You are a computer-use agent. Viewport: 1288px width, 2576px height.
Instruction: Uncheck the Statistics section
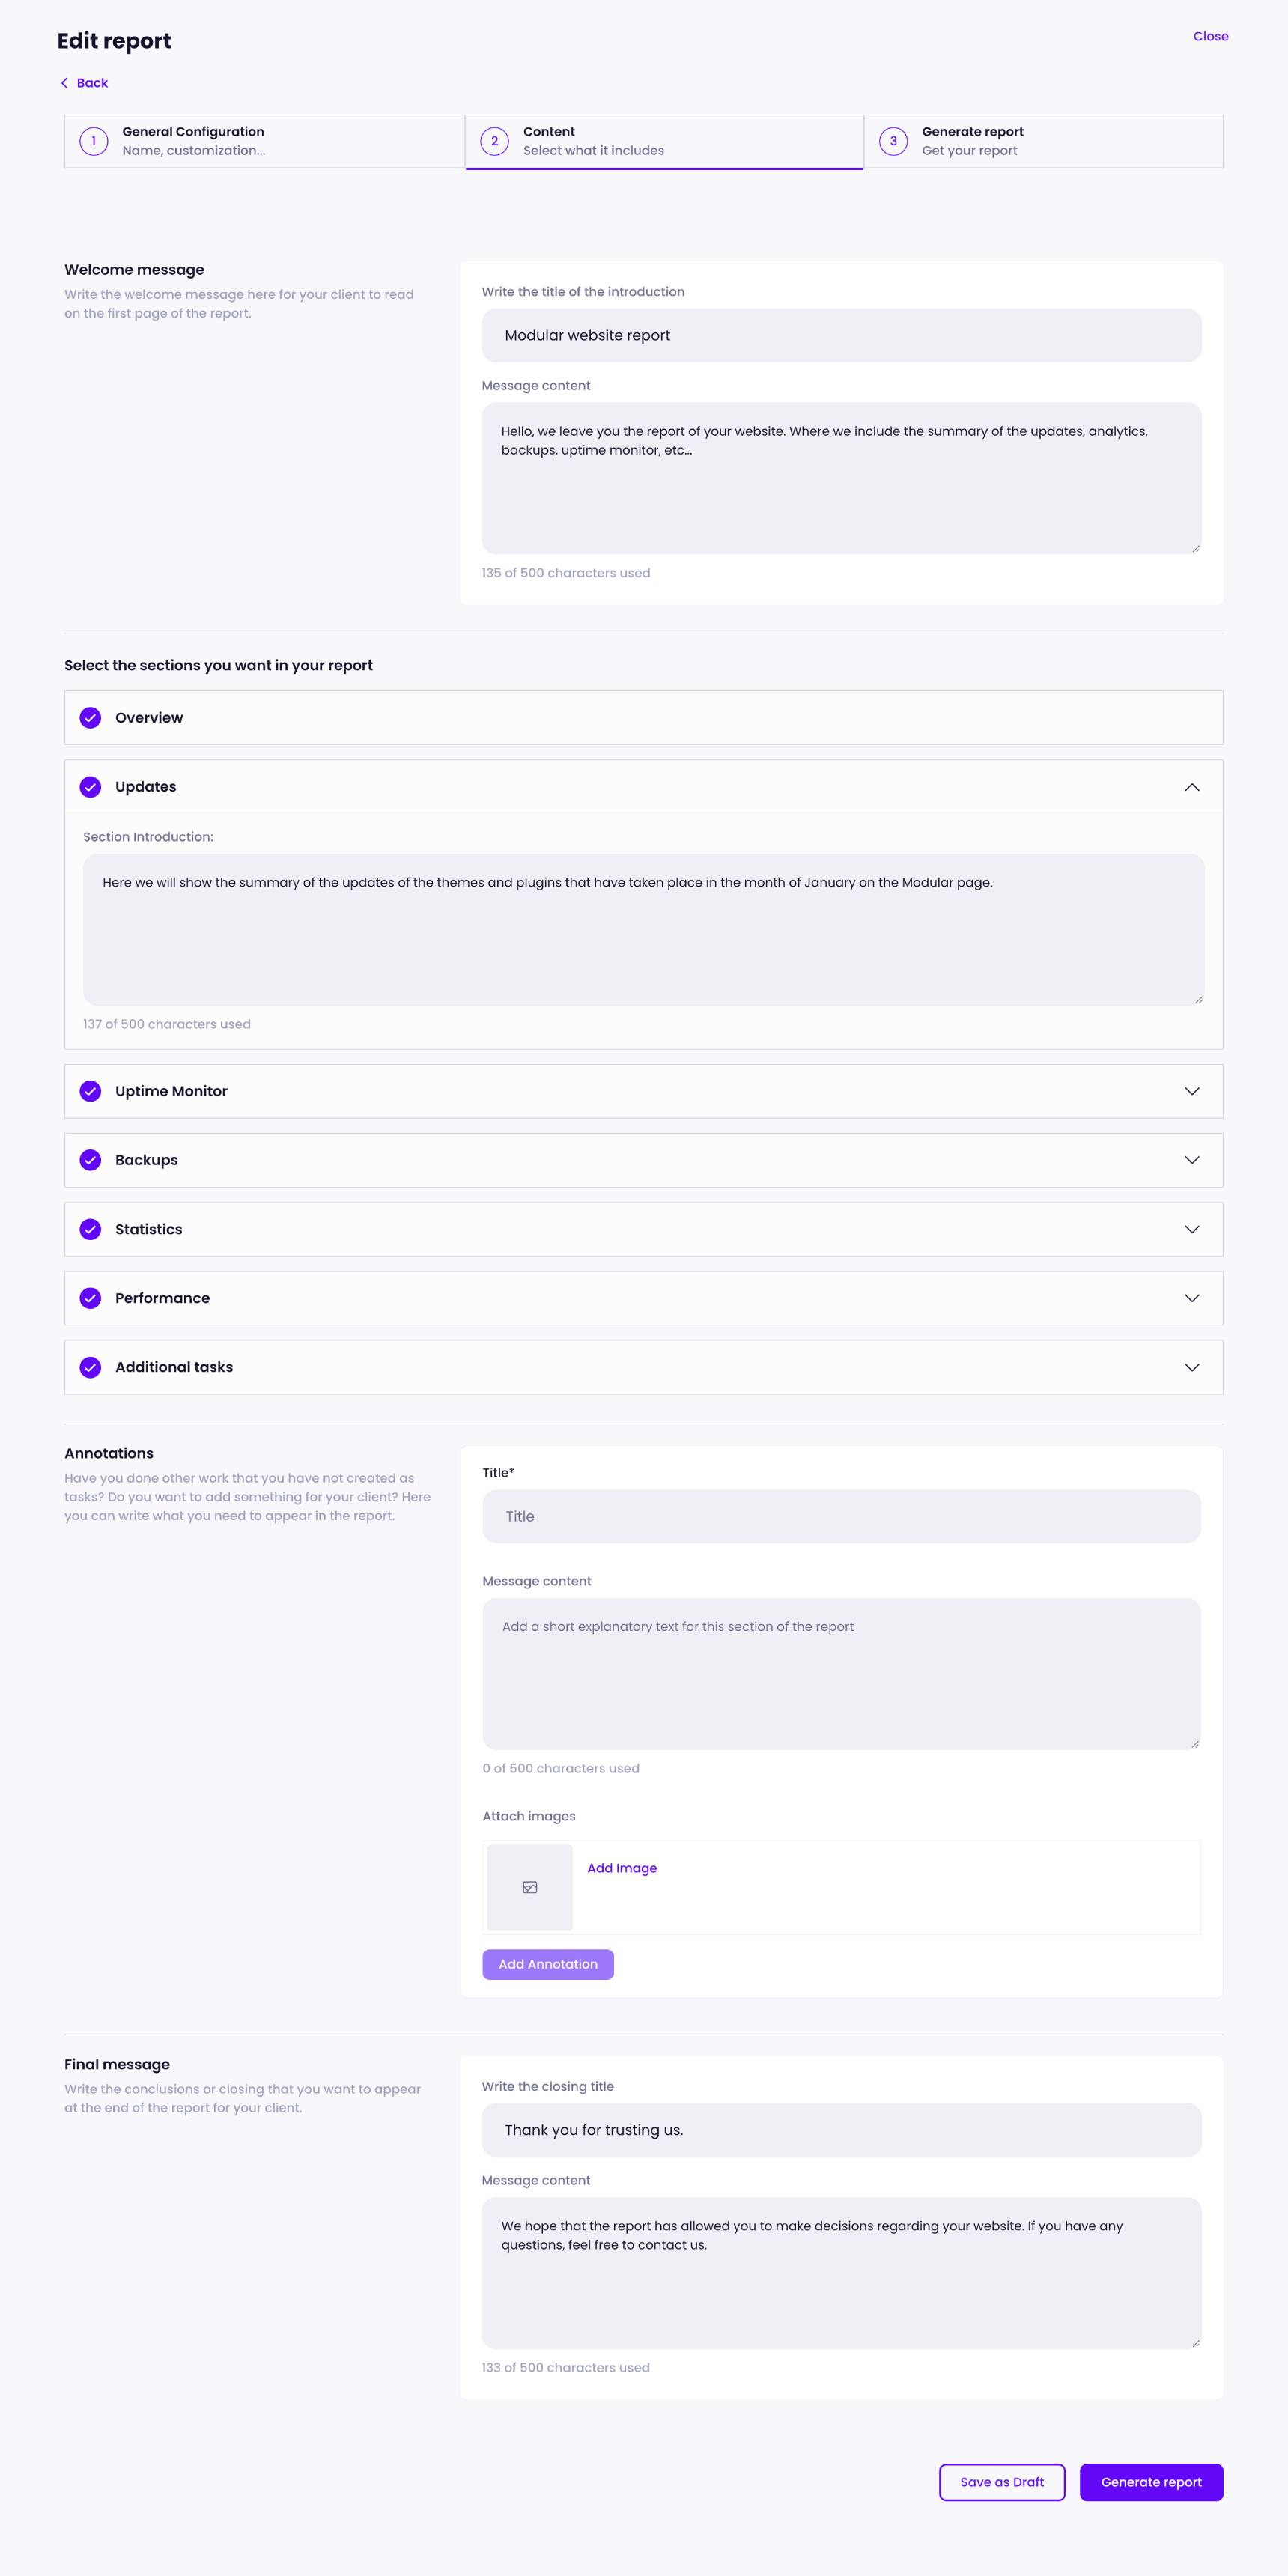(x=91, y=1229)
